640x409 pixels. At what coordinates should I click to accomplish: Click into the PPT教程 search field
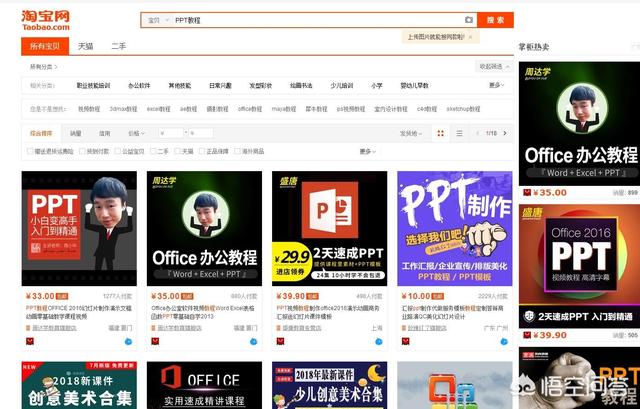point(318,20)
